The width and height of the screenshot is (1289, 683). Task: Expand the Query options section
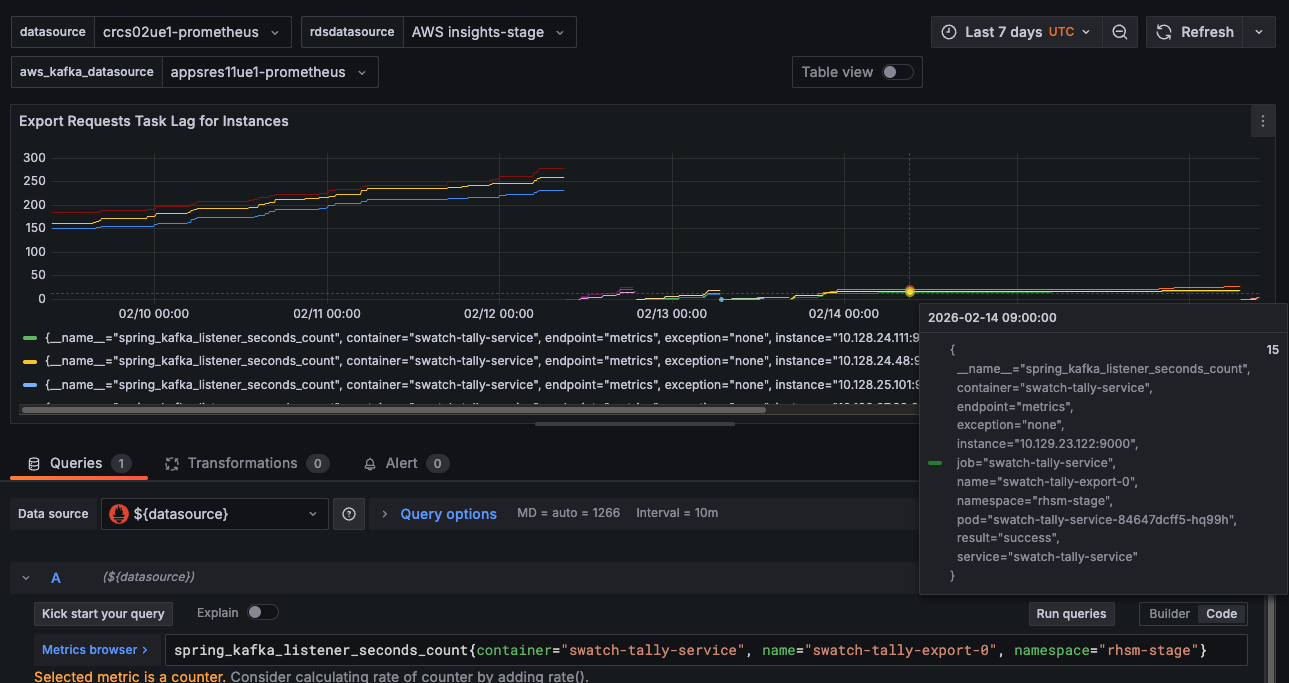coord(448,514)
